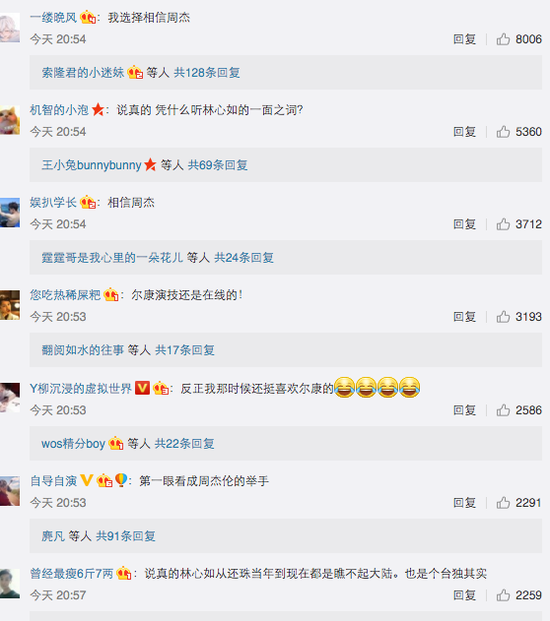This screenshot has width=550, height=621.
Task: Like the 相信周杰 comment with 3712 likes
Action: (503, 224)
